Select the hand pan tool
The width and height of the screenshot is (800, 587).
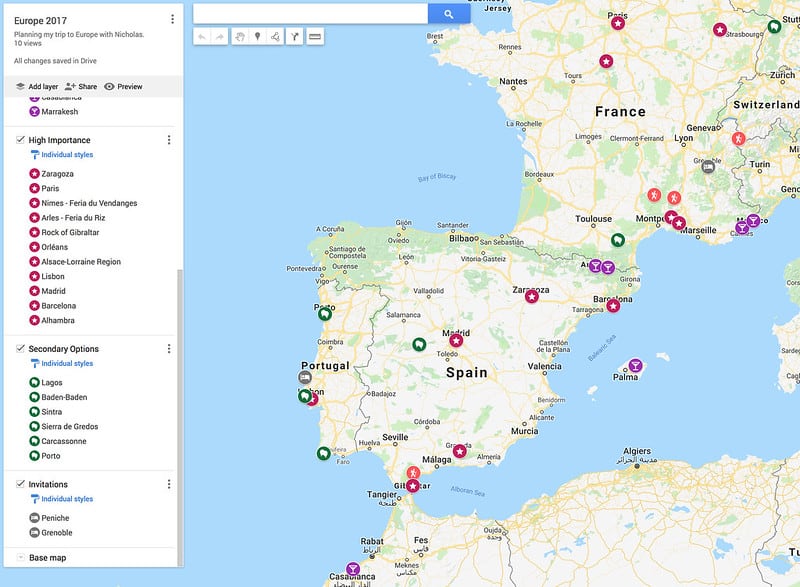coord(239,37)
